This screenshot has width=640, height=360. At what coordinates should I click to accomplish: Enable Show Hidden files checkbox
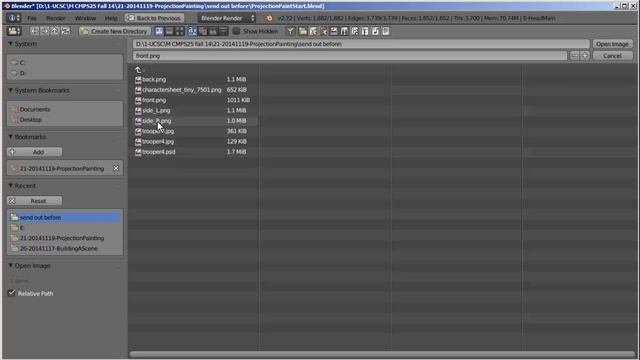pos(236,31)
